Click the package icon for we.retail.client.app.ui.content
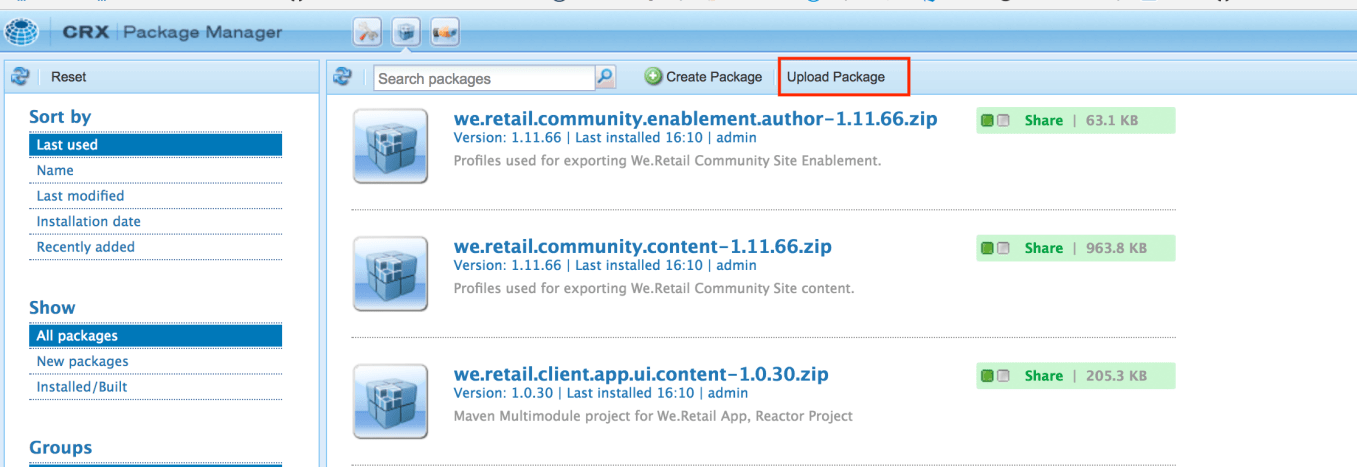Viewport: 1357px width, 467px height. [x=390, y=401]
